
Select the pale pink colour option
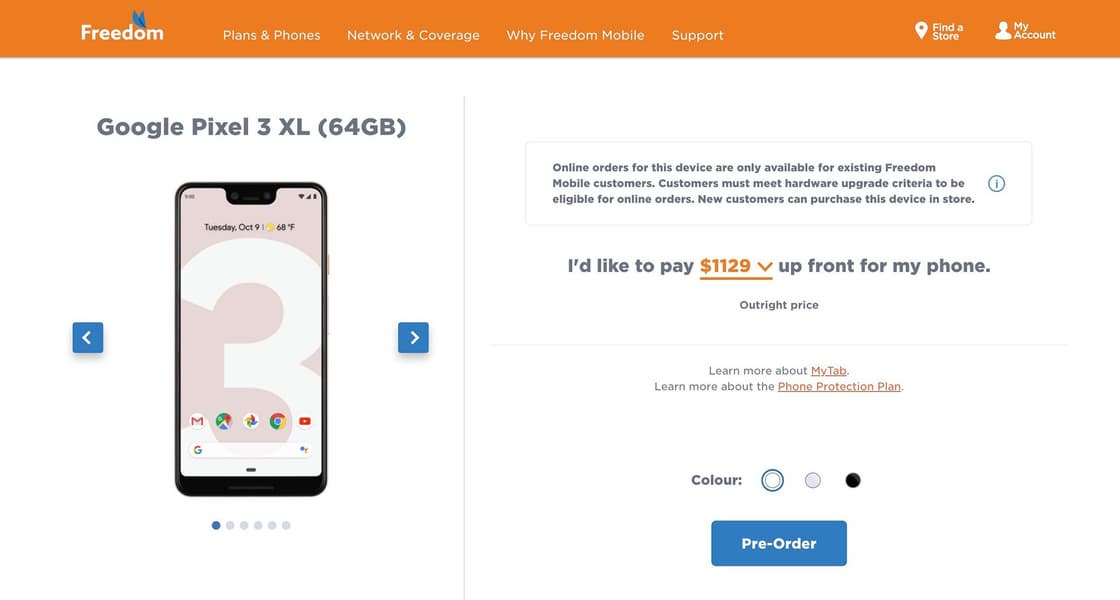pyautogui.click(x=813, y=481)
